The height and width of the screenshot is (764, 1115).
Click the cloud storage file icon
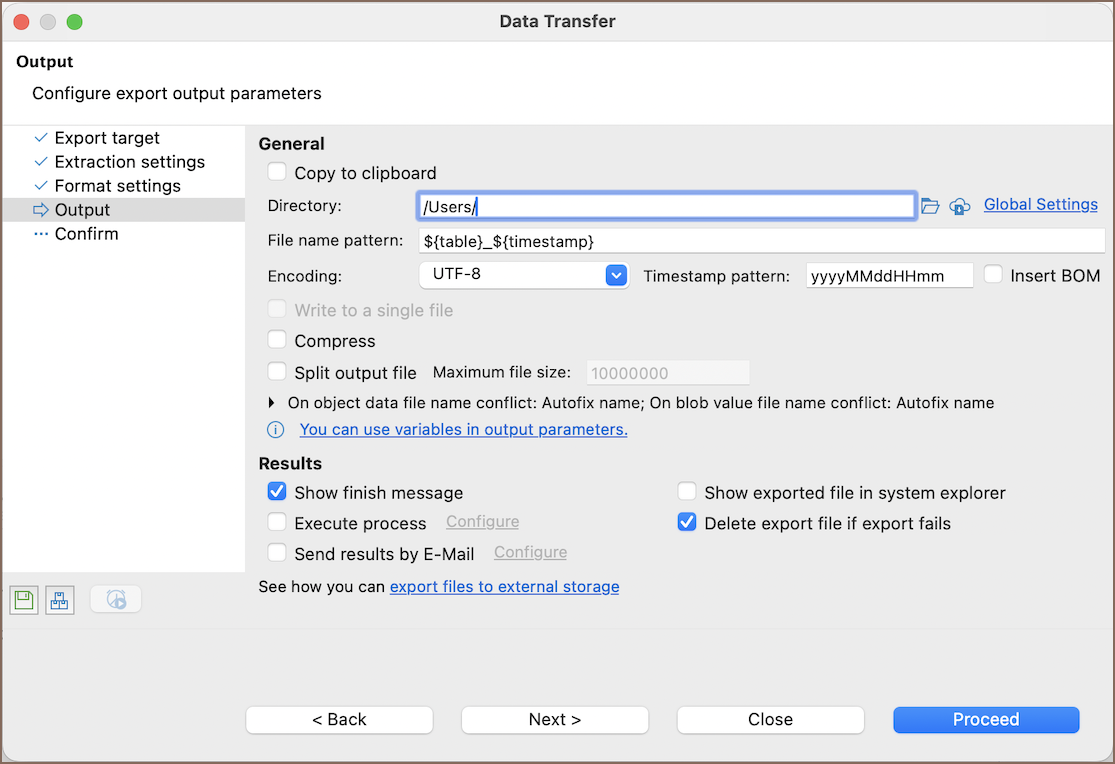959,206
